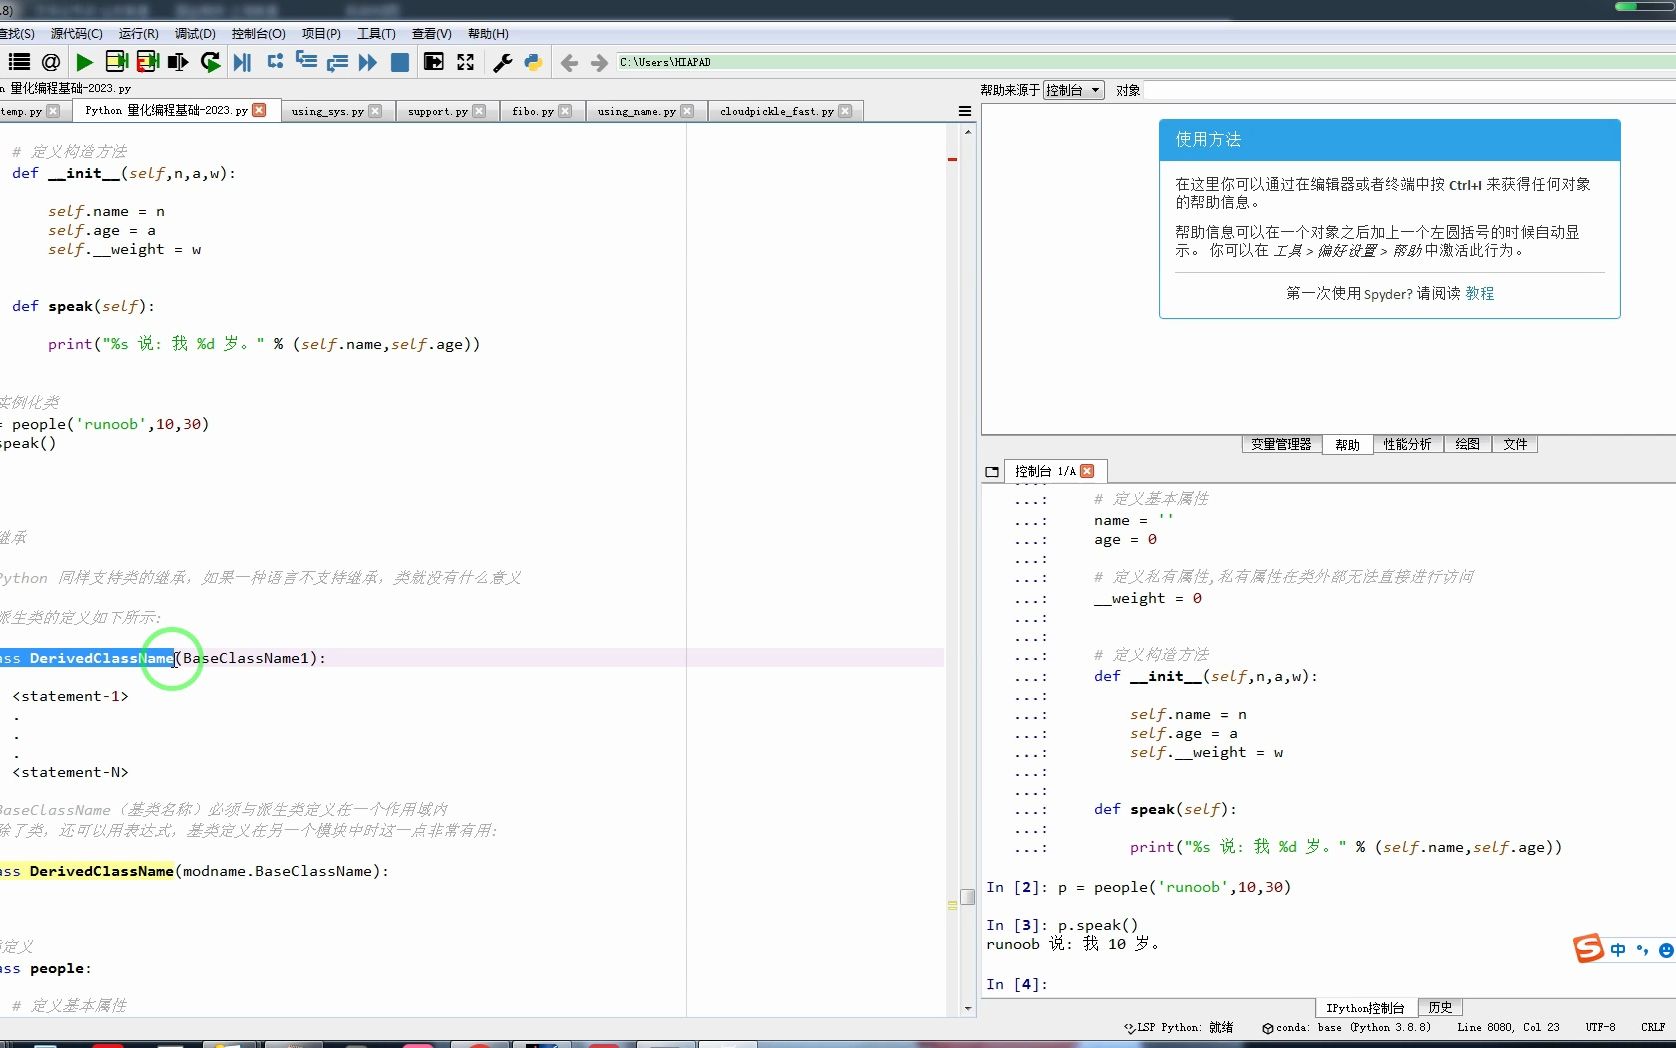
Task: Open the 项目(P) menu
Action: (321, 33)
